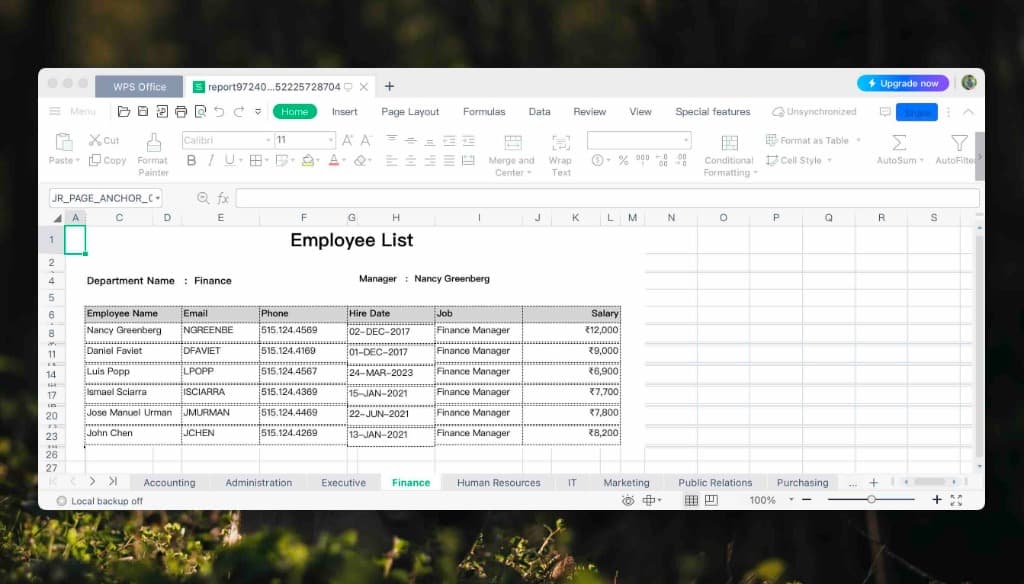Screen dimensions: 1024x584
Task: Toggle center text horizontally
Action: point(410,161)
